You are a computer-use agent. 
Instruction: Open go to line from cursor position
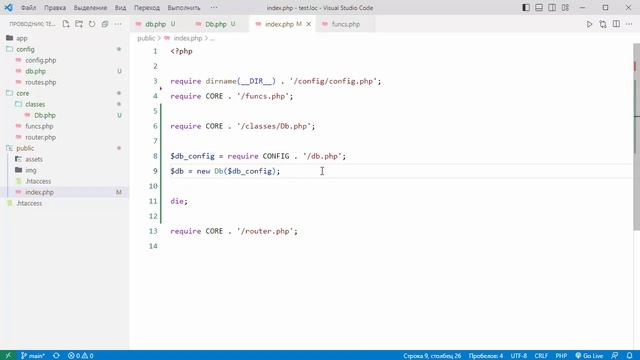[432, 356]
